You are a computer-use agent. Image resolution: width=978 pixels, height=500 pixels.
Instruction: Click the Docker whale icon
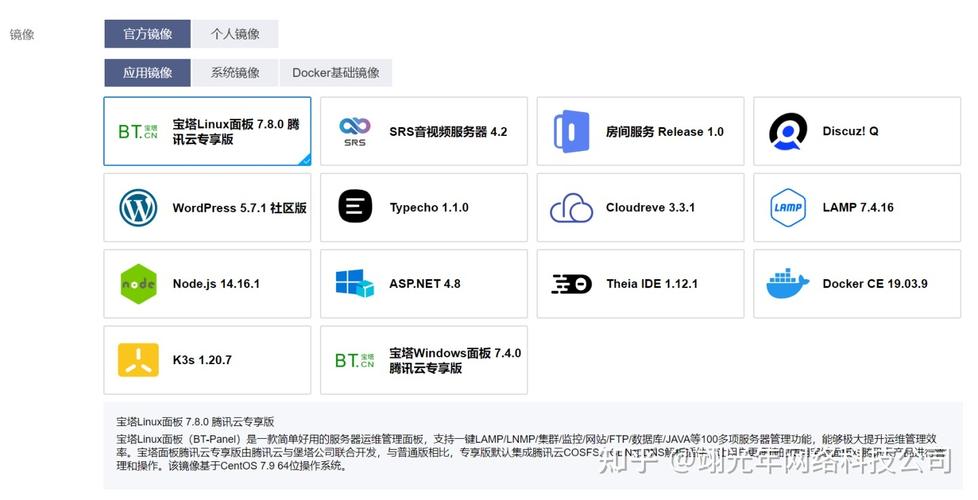coord(788,284)
